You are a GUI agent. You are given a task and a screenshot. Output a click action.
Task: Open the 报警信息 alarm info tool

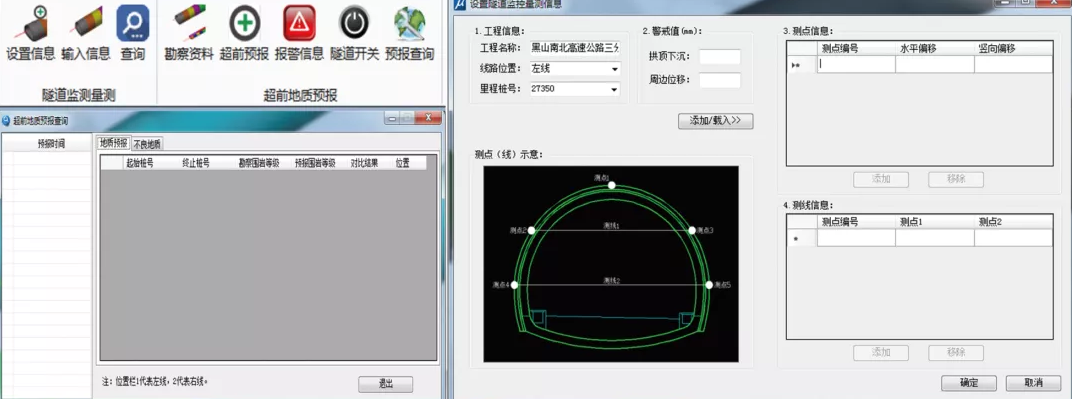coord(299,33)
